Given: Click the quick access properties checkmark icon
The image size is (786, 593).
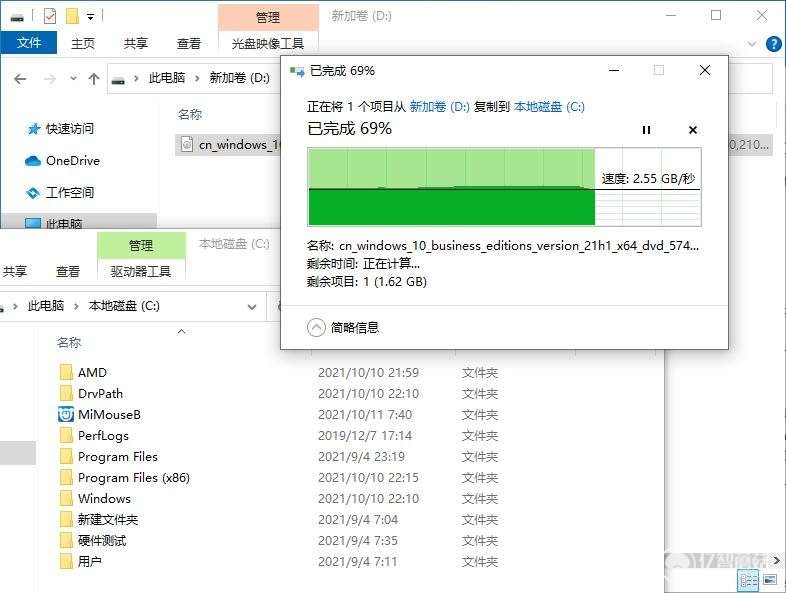Looking at the screenshot, I should coord(50,16).
